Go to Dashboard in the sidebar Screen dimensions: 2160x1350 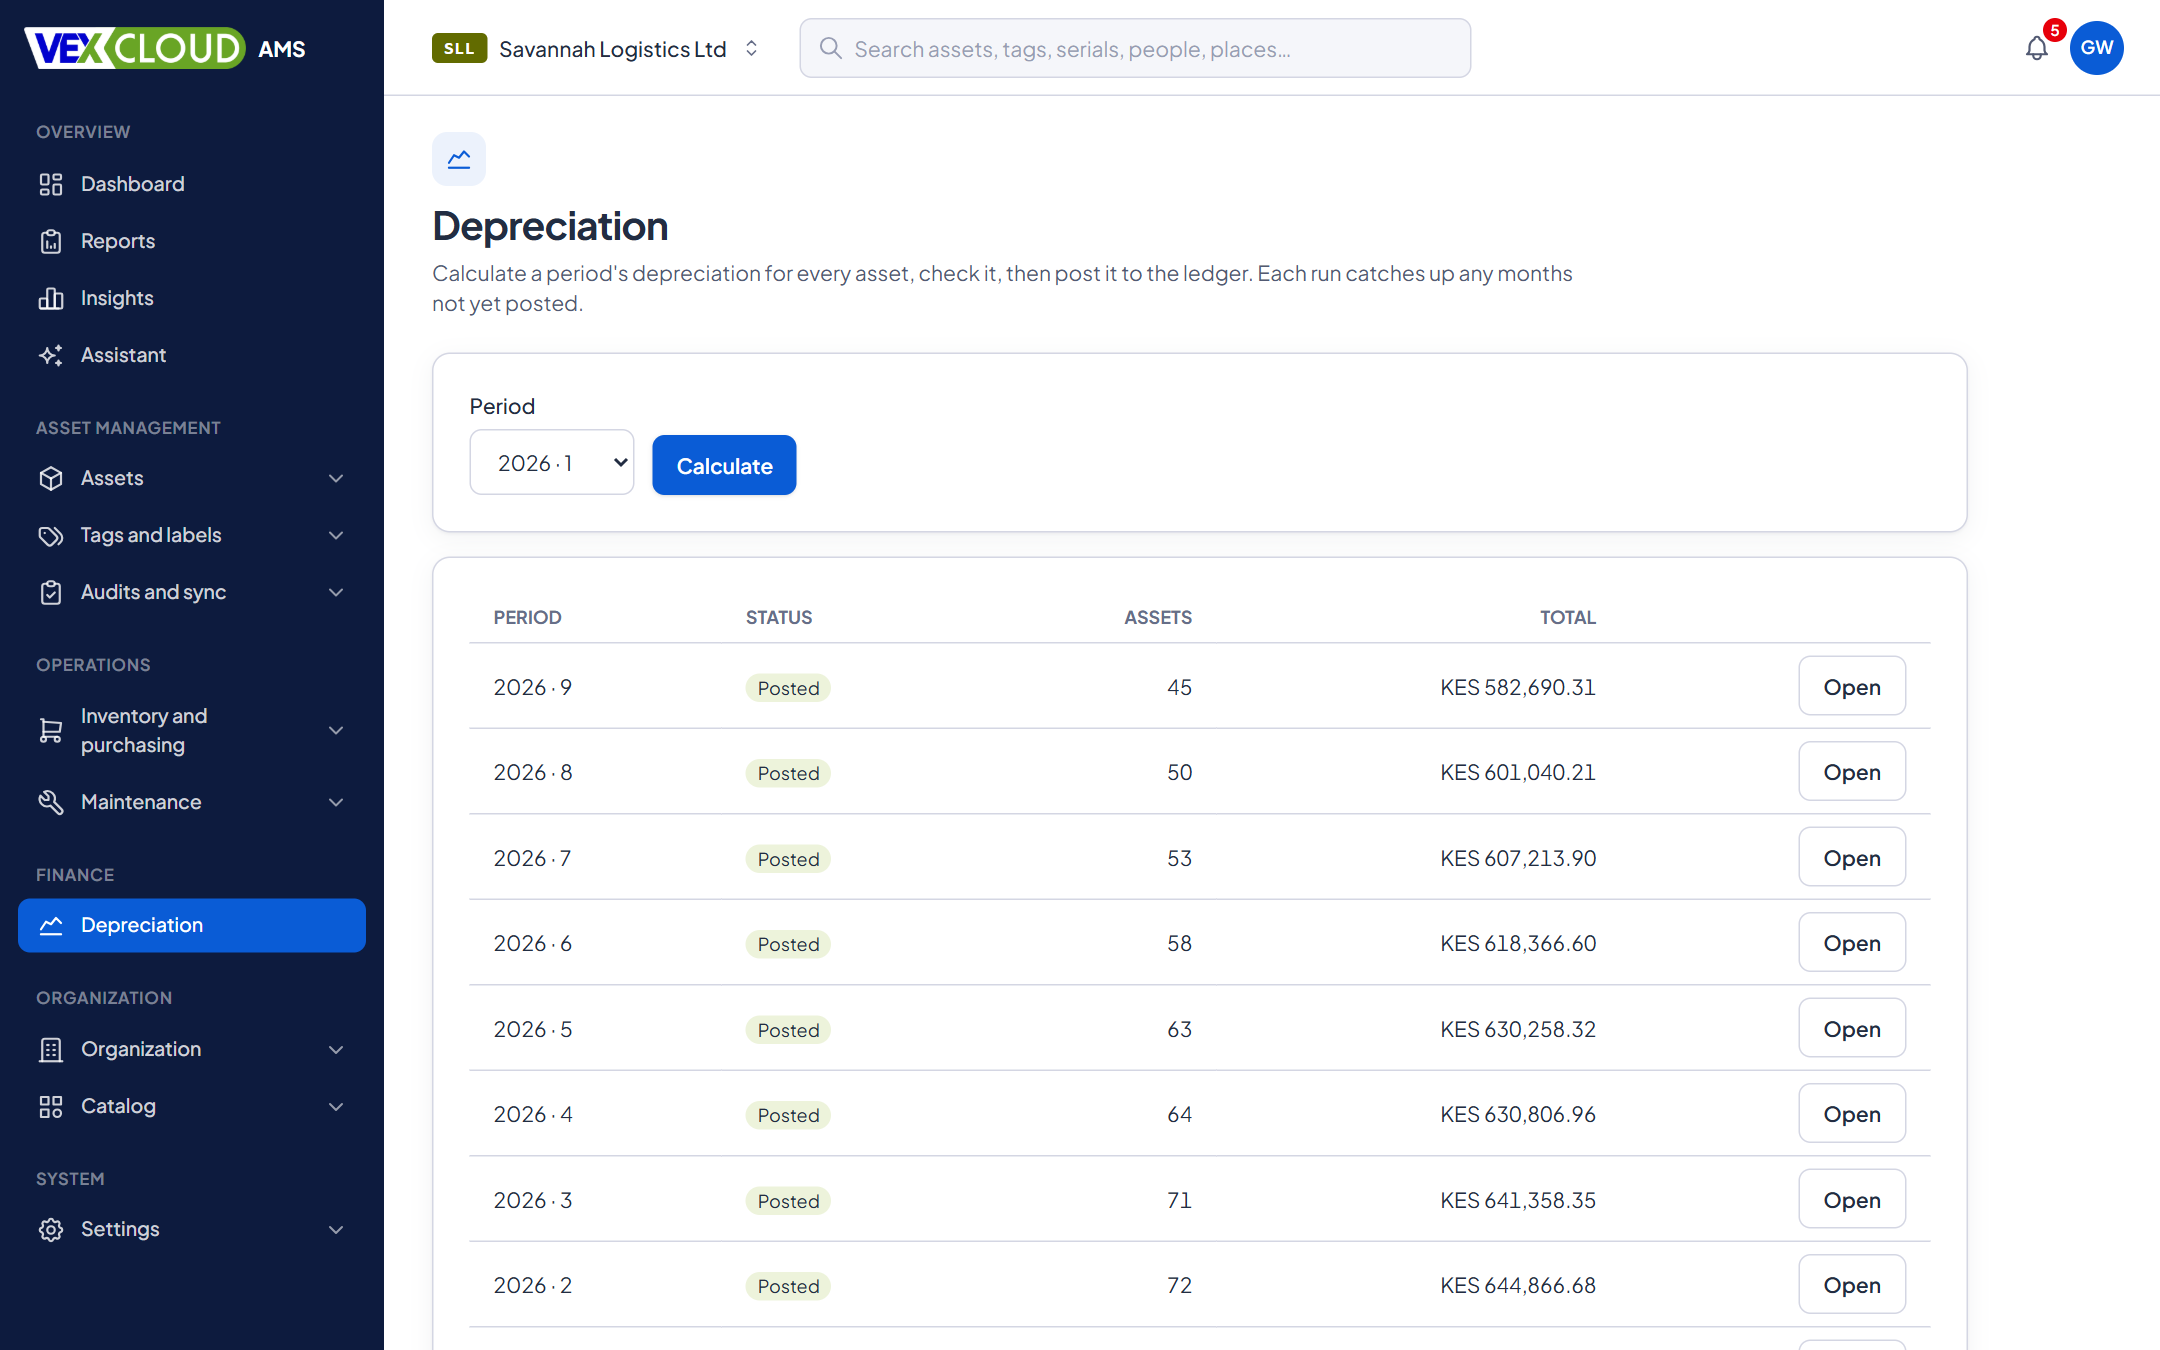[192, 184]
